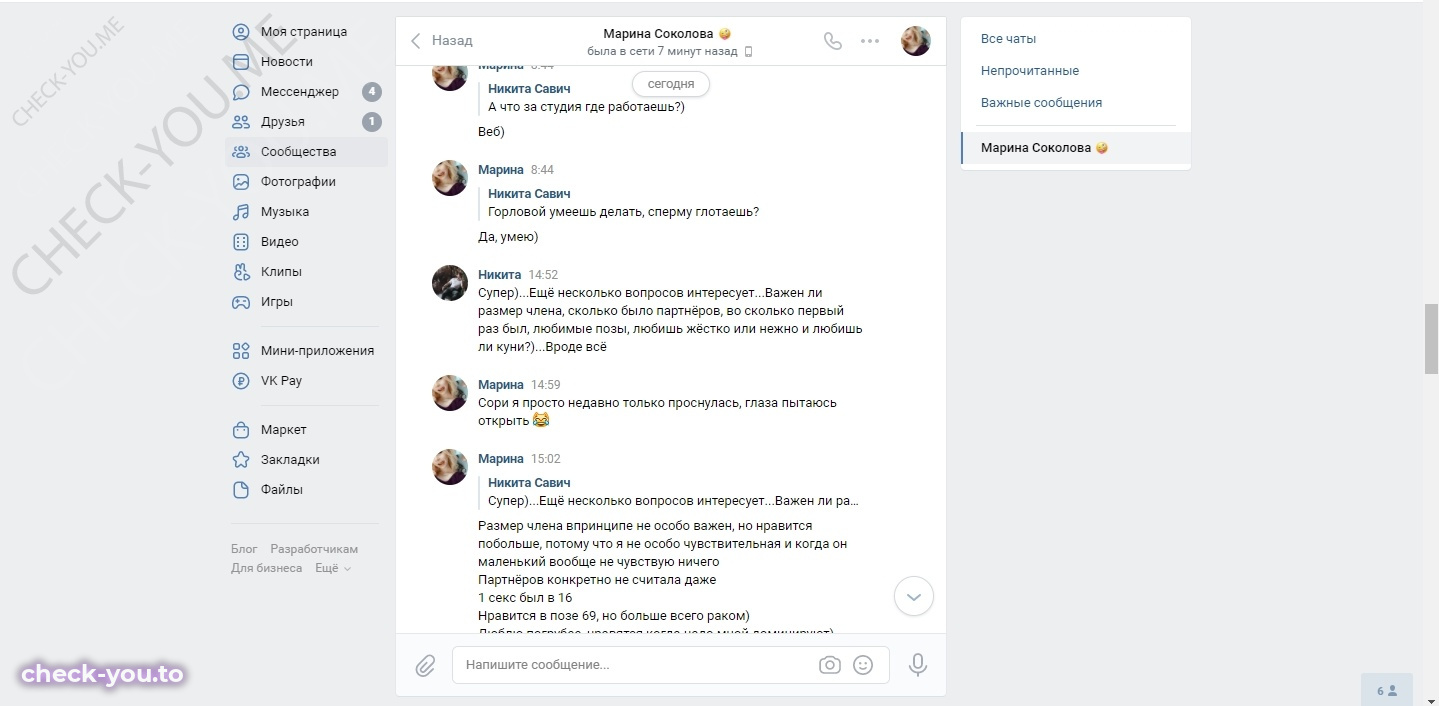This screenshot has height=706, width=1439.
Task: Attach a file with paperclip icon
Action: (425, 665)
